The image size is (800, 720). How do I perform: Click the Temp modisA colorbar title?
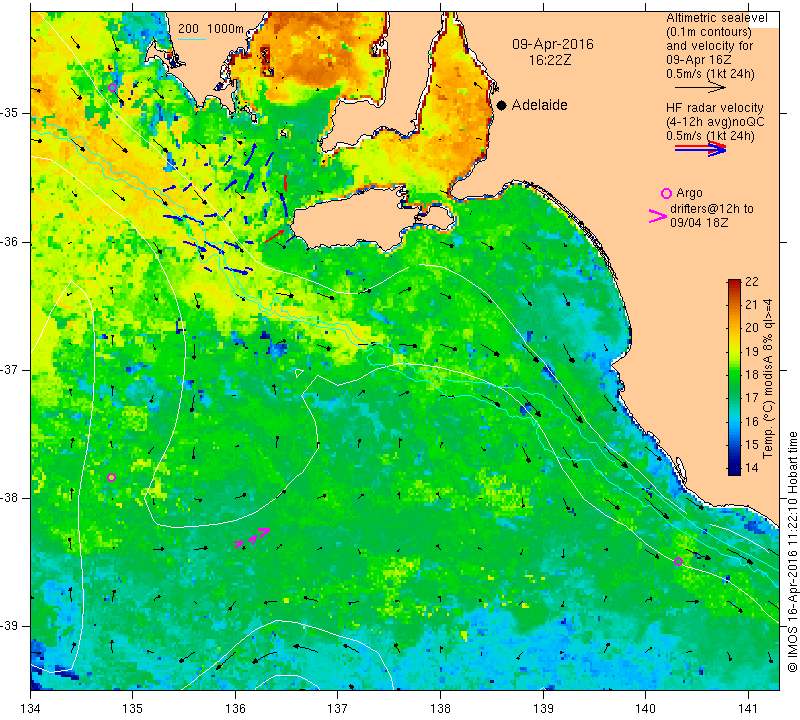point(767,378)
